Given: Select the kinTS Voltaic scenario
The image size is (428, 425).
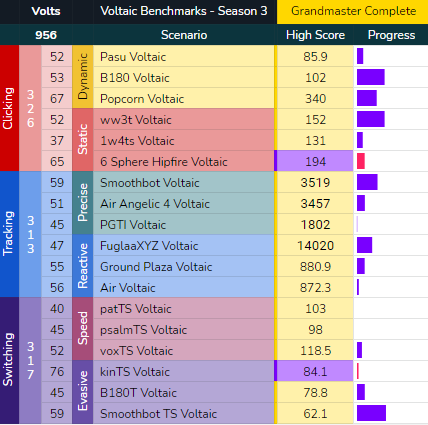Looking at the screenshot, I should pyautogui.click(x=184, y=372).
